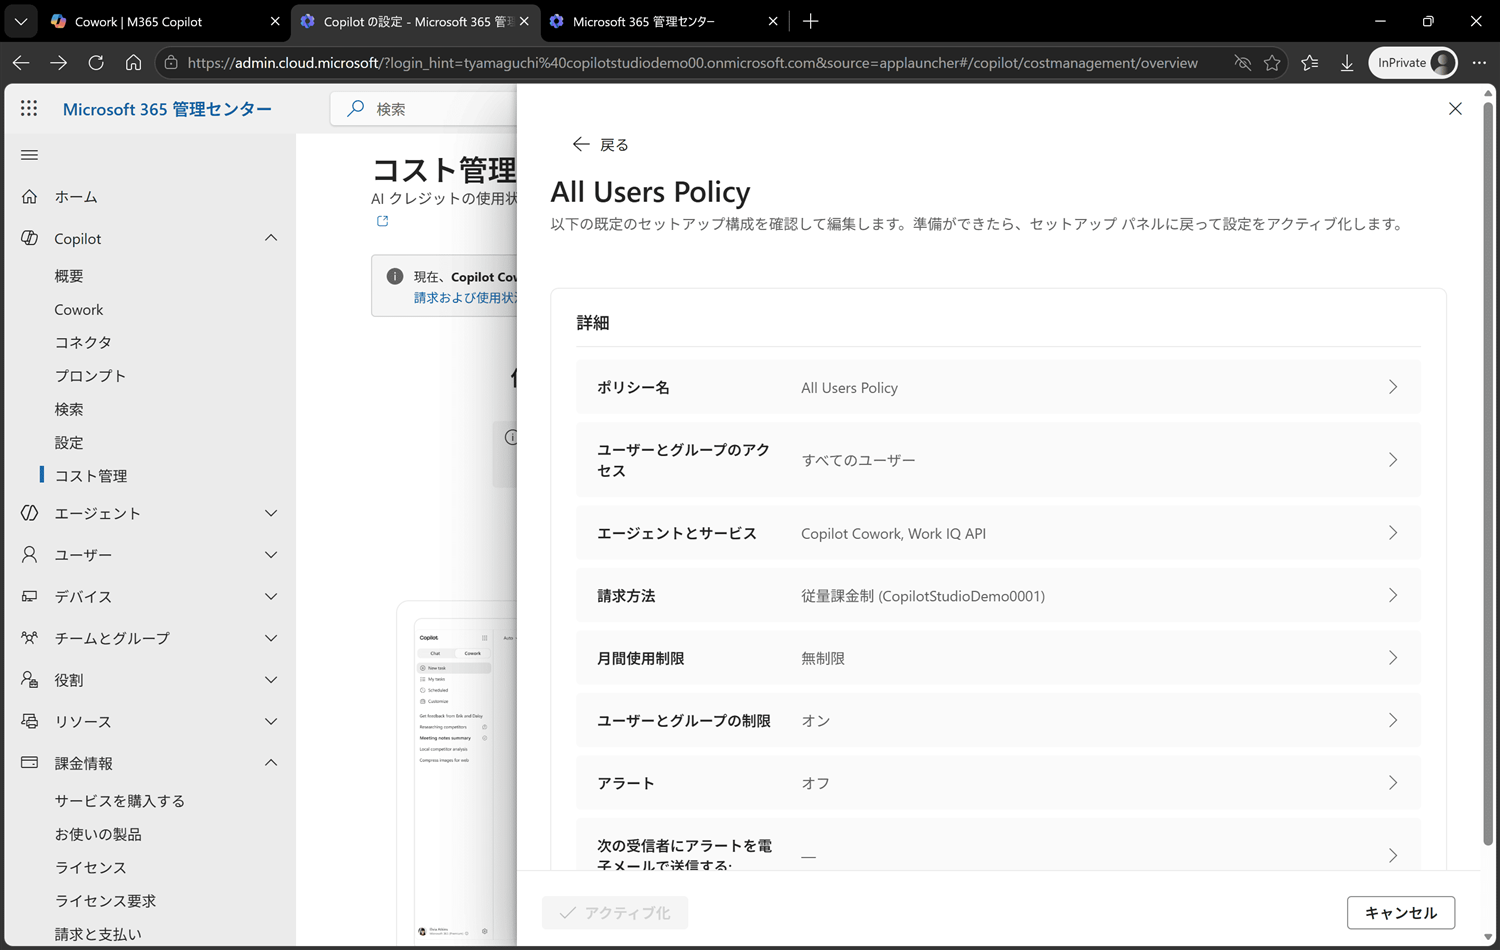Open tracking prevention eye icon
The image size is (1500, 950).
(1243, 63)
